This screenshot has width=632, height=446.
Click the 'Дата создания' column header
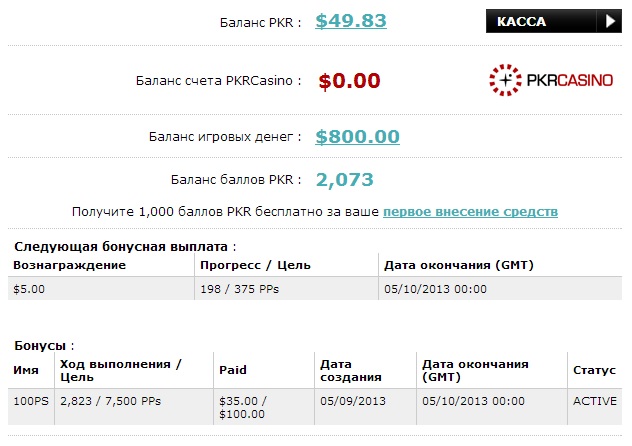coord(351,370)
